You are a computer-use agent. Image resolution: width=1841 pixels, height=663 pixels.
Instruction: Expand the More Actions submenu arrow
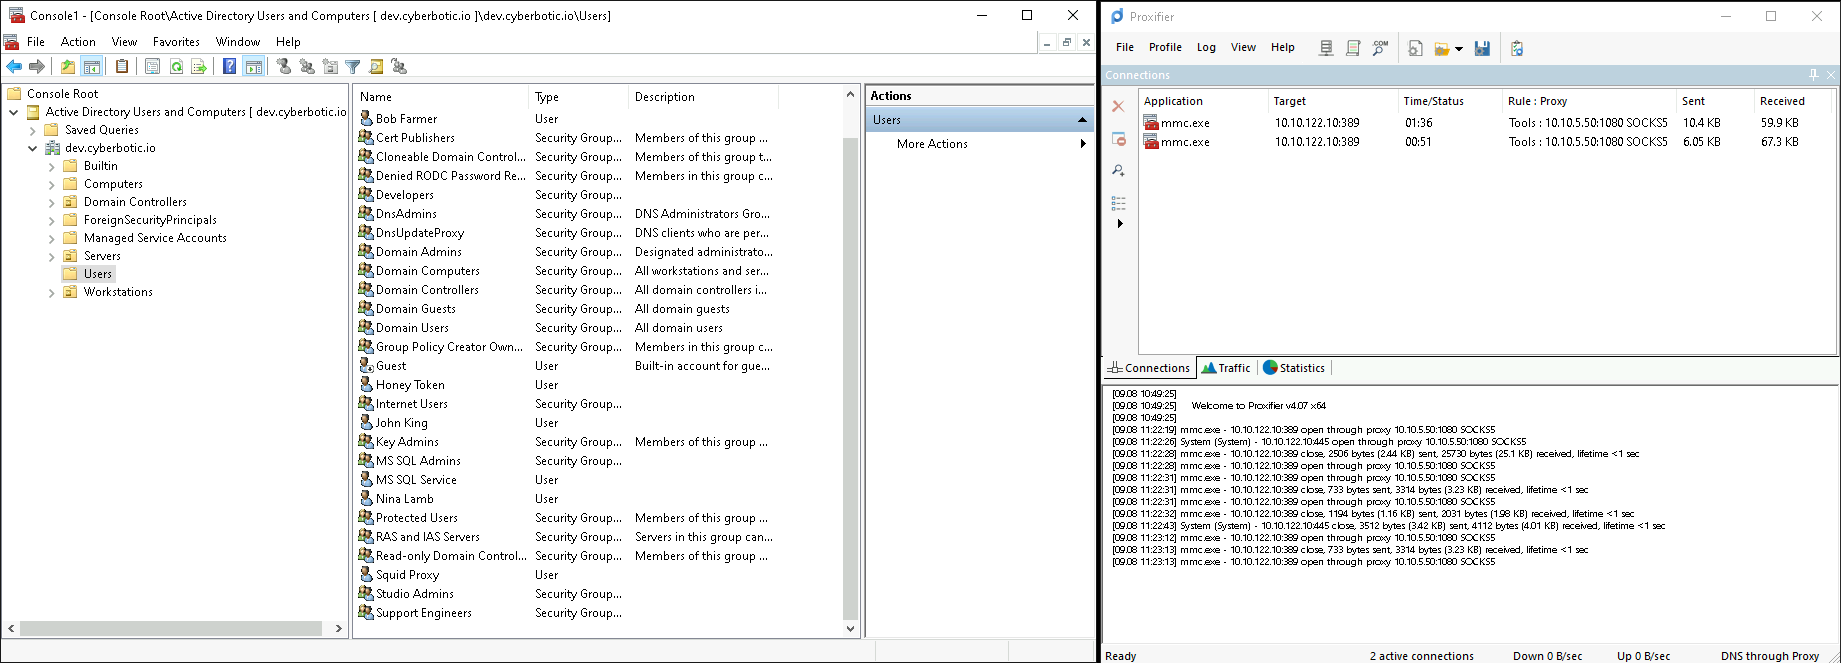tap(1082, 144)
